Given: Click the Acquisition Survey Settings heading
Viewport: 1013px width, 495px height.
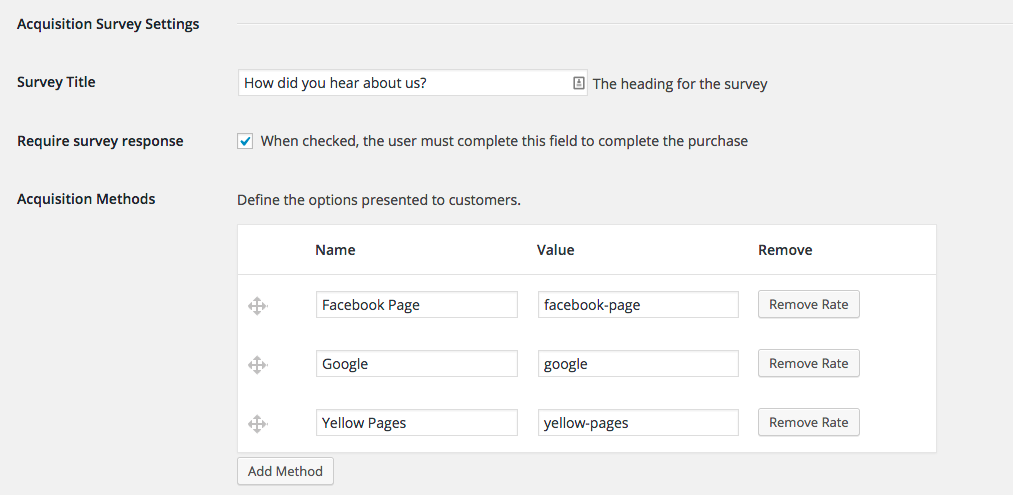Looking at the screenshot, I should pyautogui.click(x=108, y=24).
